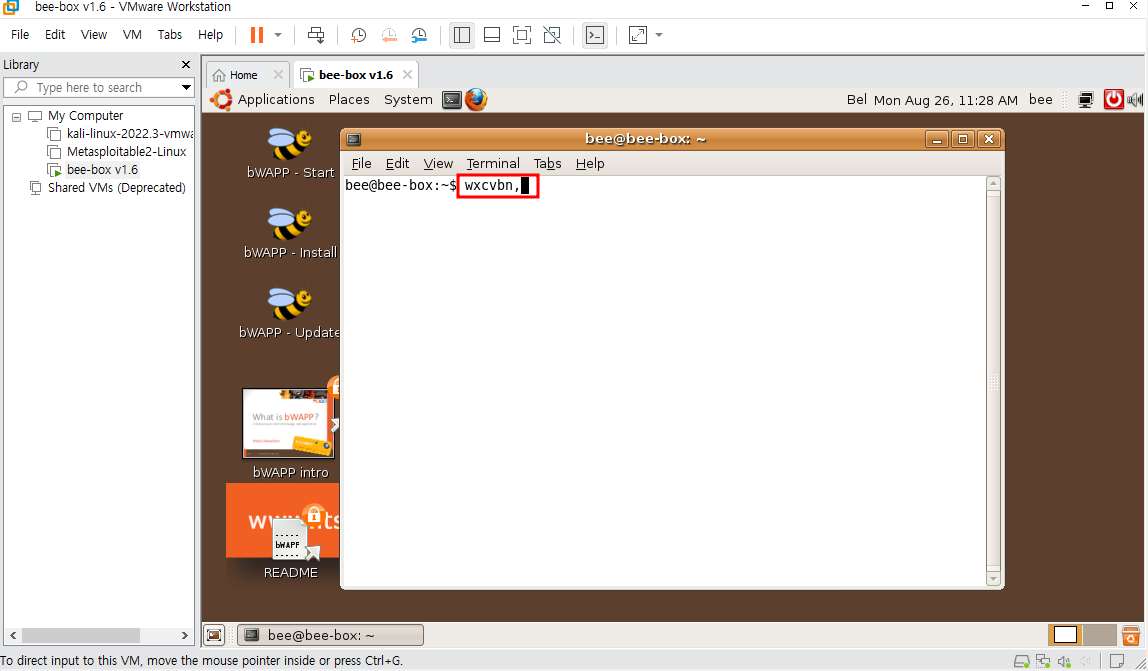
Task: Open the guest trash icon
Action: [x=1131, y=635]
